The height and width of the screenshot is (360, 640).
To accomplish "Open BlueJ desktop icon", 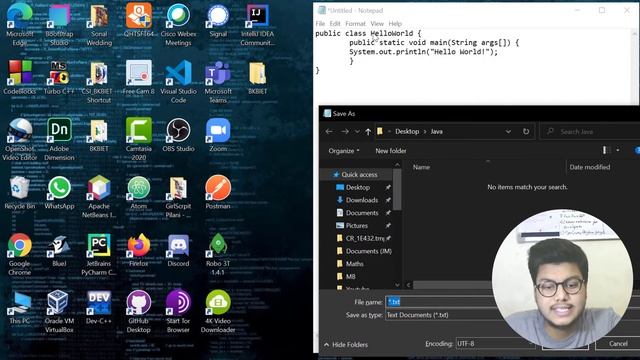I will tap(59, 250).
